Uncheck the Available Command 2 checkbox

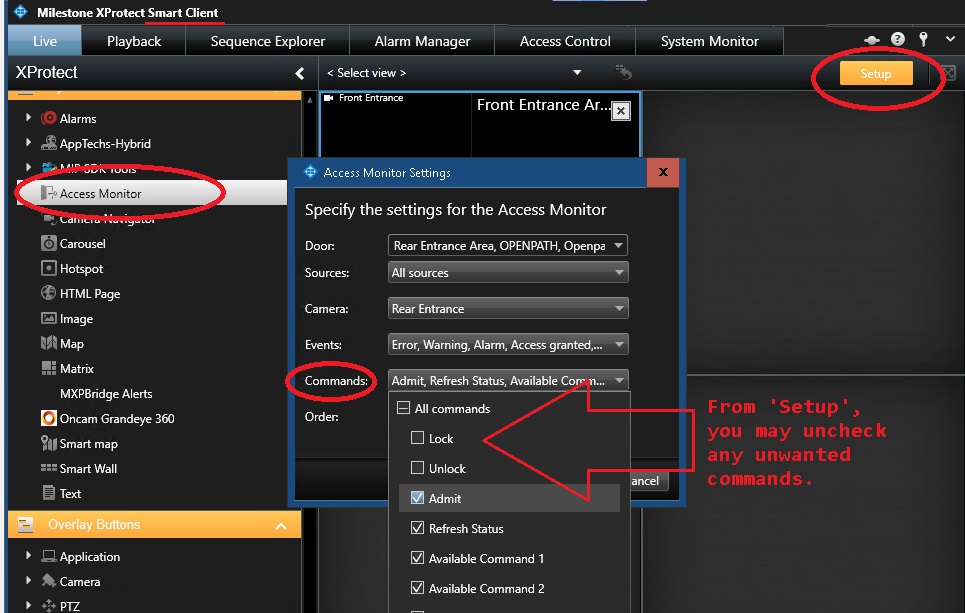pyautogui.click(x=417, y=588)
